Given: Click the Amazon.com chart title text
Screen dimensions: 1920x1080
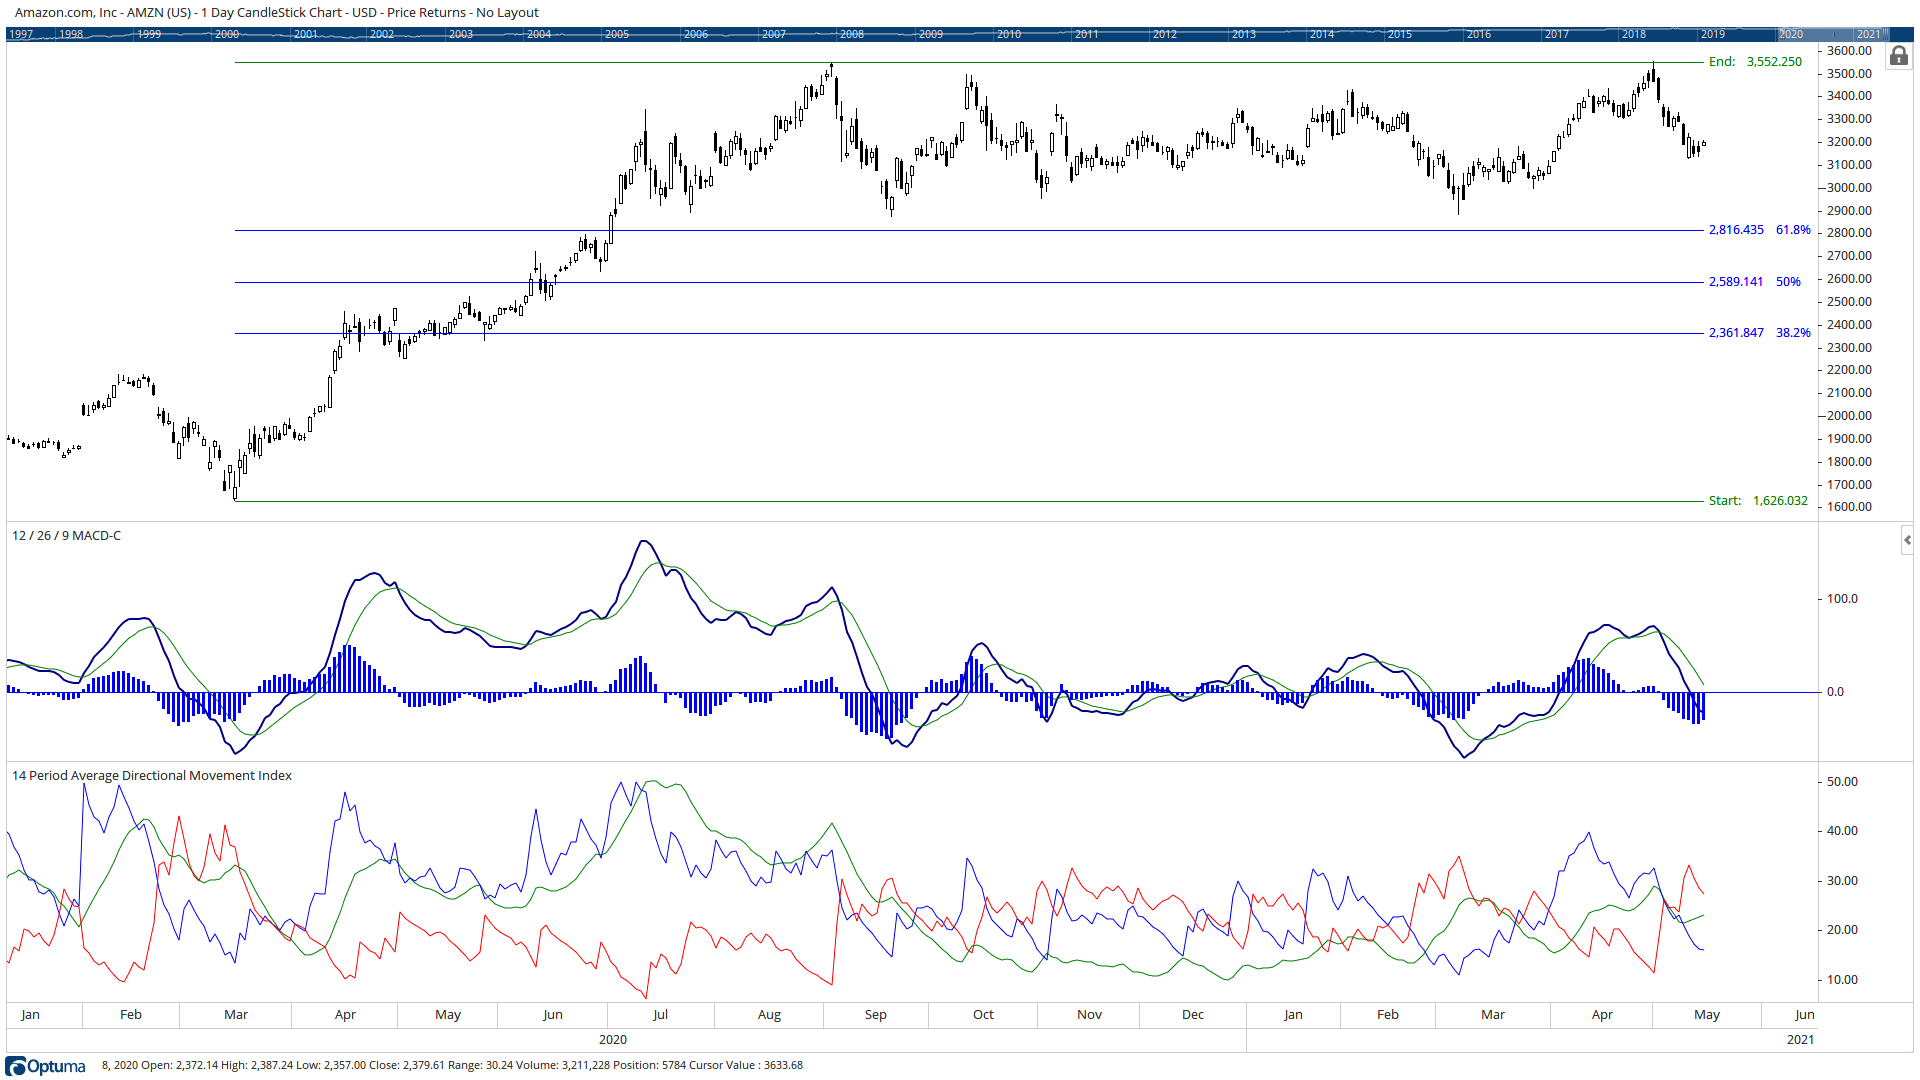Looking at the screenshot, I should coord(276,13).
